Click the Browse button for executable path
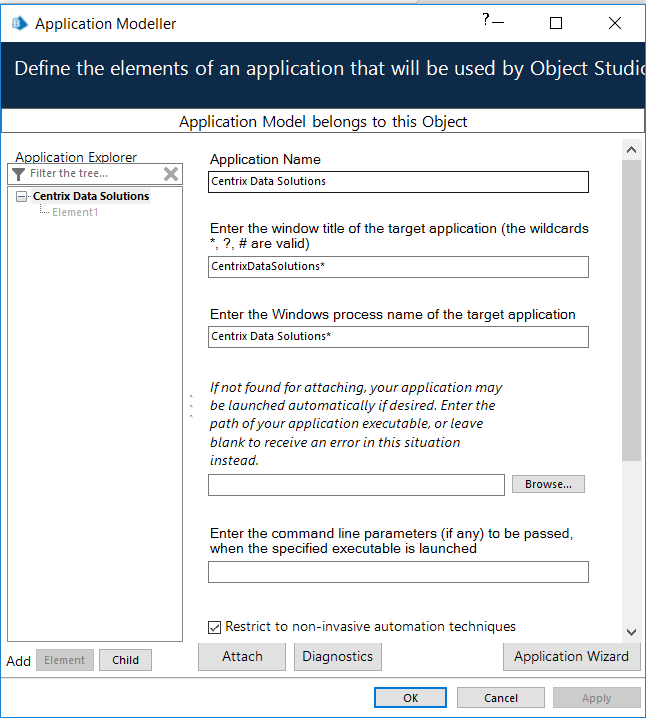 tap(548, 484)
